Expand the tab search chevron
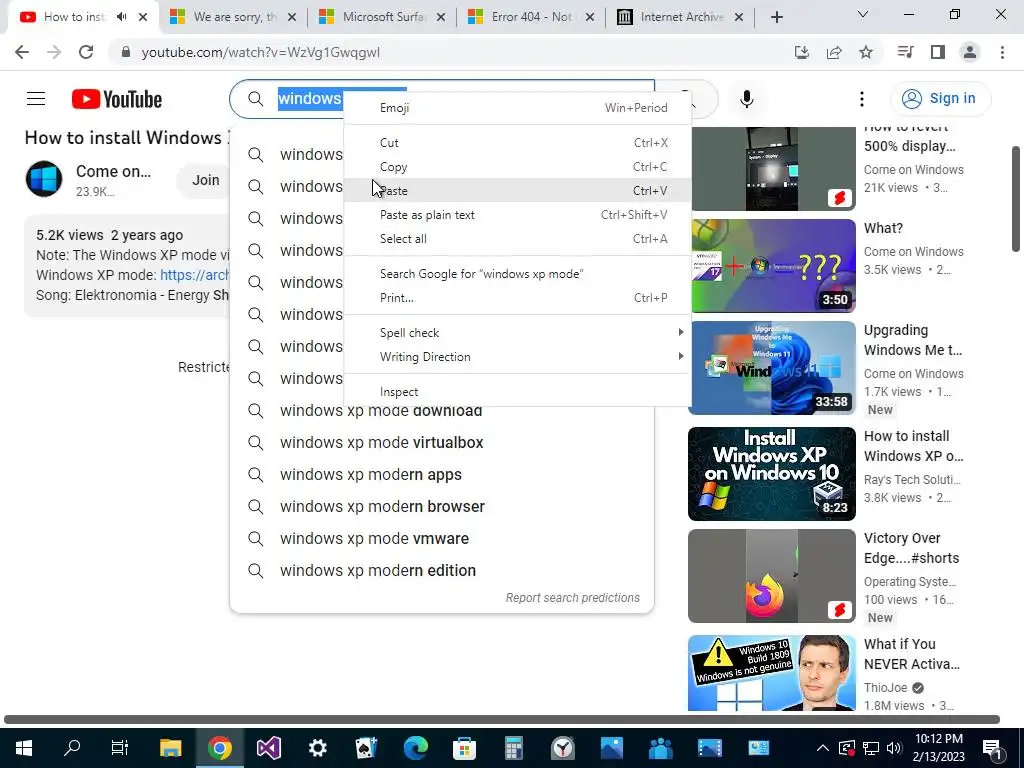This screenshot has height=768, width=1024. click(863, 14)
